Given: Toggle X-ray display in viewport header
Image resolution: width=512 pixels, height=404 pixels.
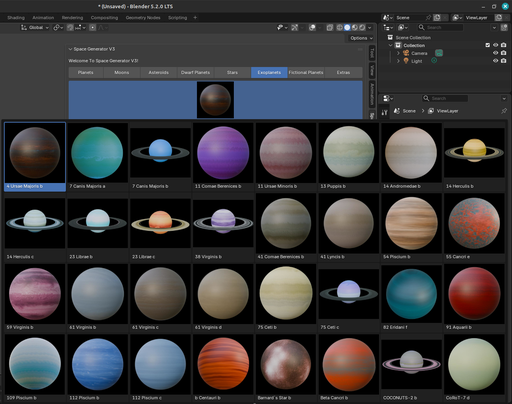Looking at the screenshot, I should (330, 28).
